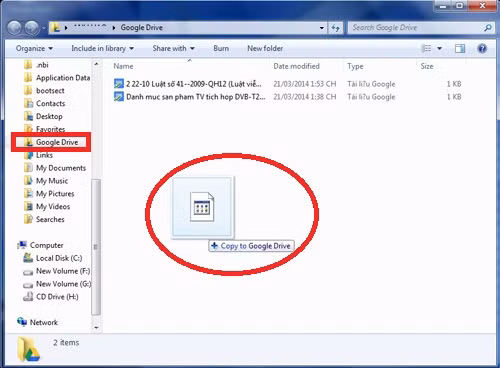
Task: Click the Google Drive icon in the sidebar
Action: tap(29, 142)
